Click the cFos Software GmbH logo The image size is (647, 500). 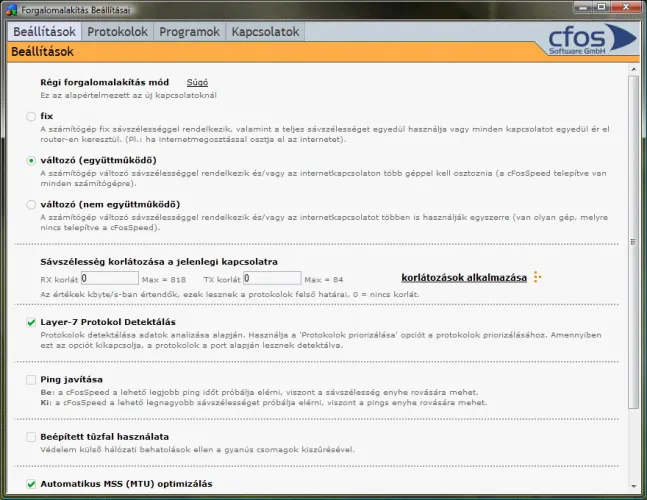pyautogui.click(x=592, y=40)
